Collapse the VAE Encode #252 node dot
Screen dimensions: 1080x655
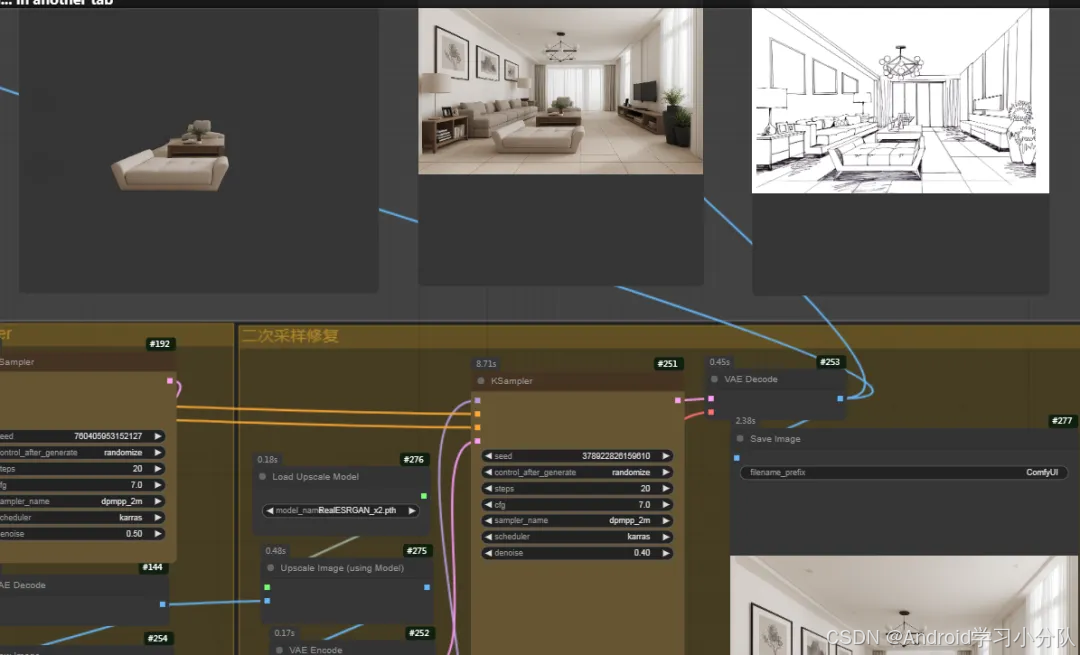(279, 649)
